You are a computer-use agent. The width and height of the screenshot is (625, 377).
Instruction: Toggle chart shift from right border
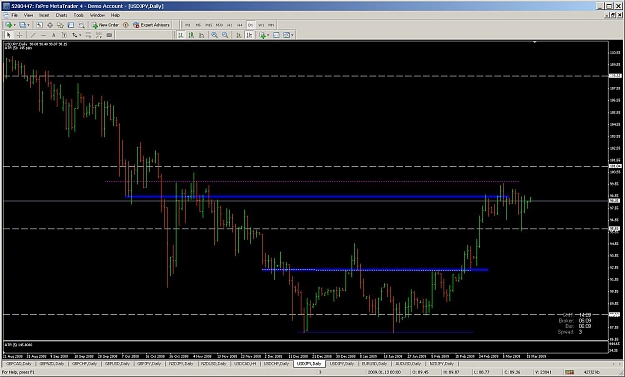click(250, 35)
